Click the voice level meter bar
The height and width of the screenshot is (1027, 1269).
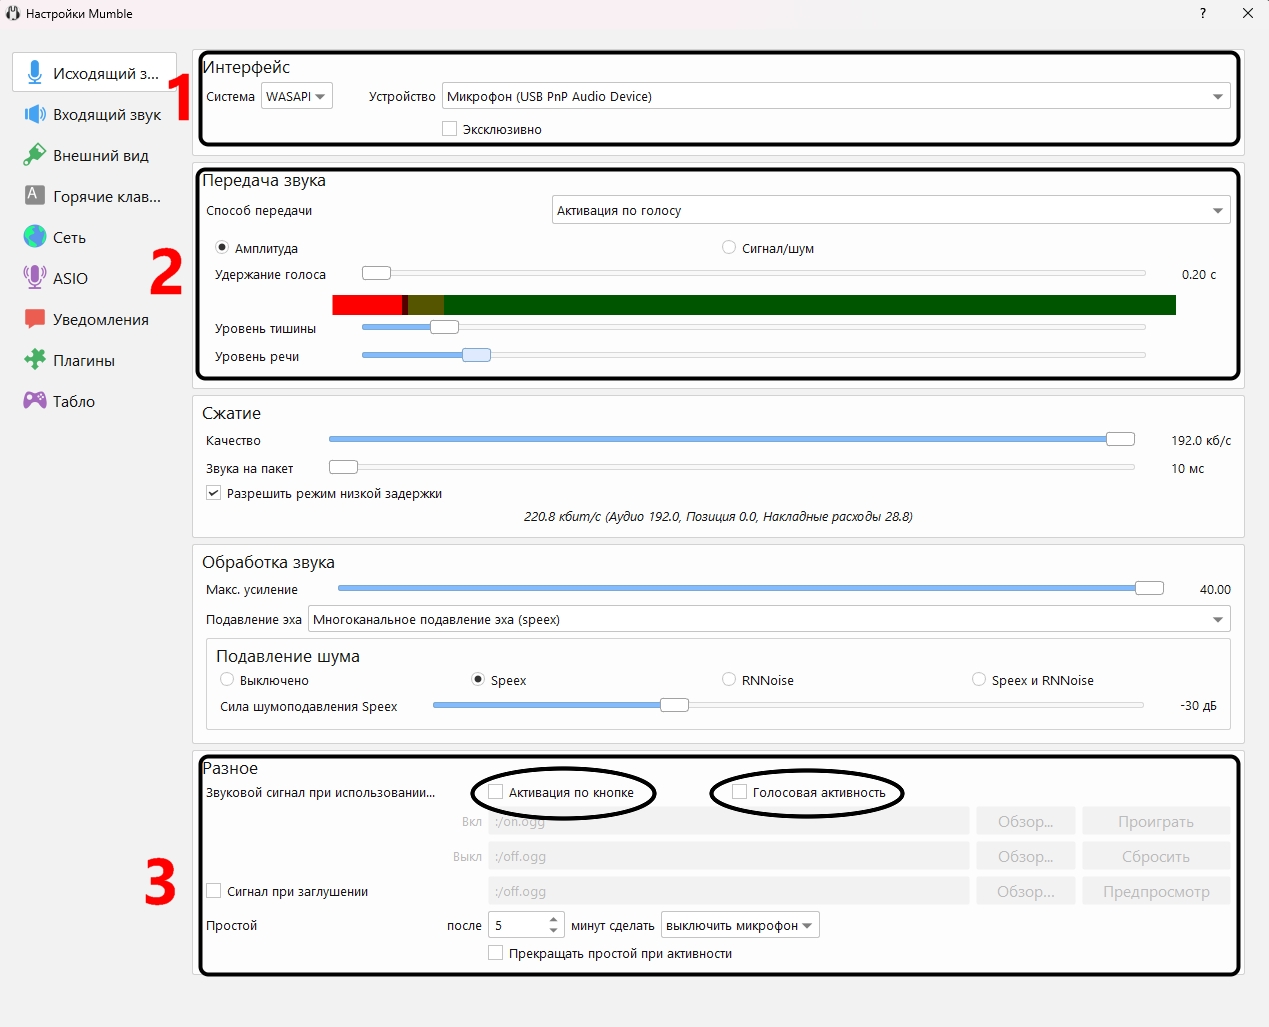[x=754, y=305]
